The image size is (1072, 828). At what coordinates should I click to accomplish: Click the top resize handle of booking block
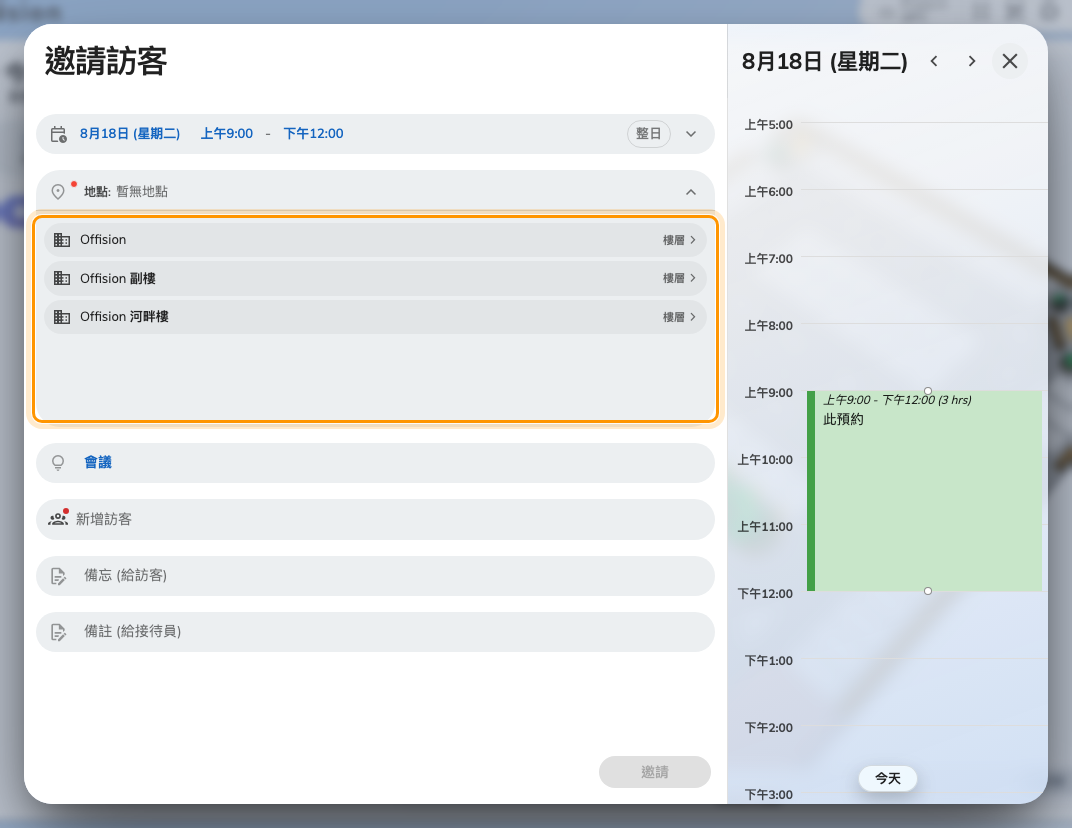coord(928,391)
